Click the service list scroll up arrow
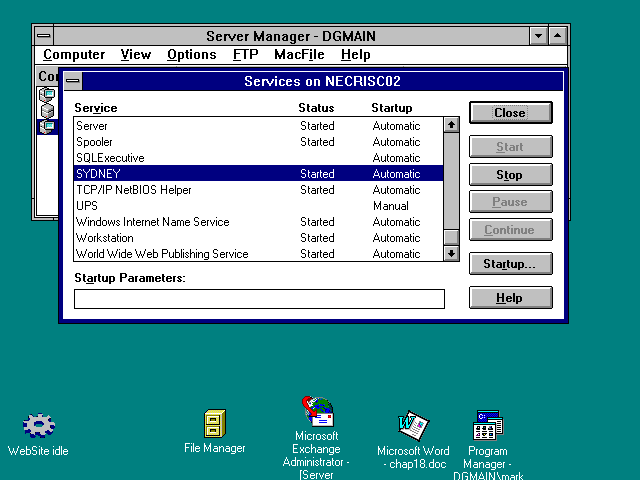This screenshot has width=640, height=480. 451,125
